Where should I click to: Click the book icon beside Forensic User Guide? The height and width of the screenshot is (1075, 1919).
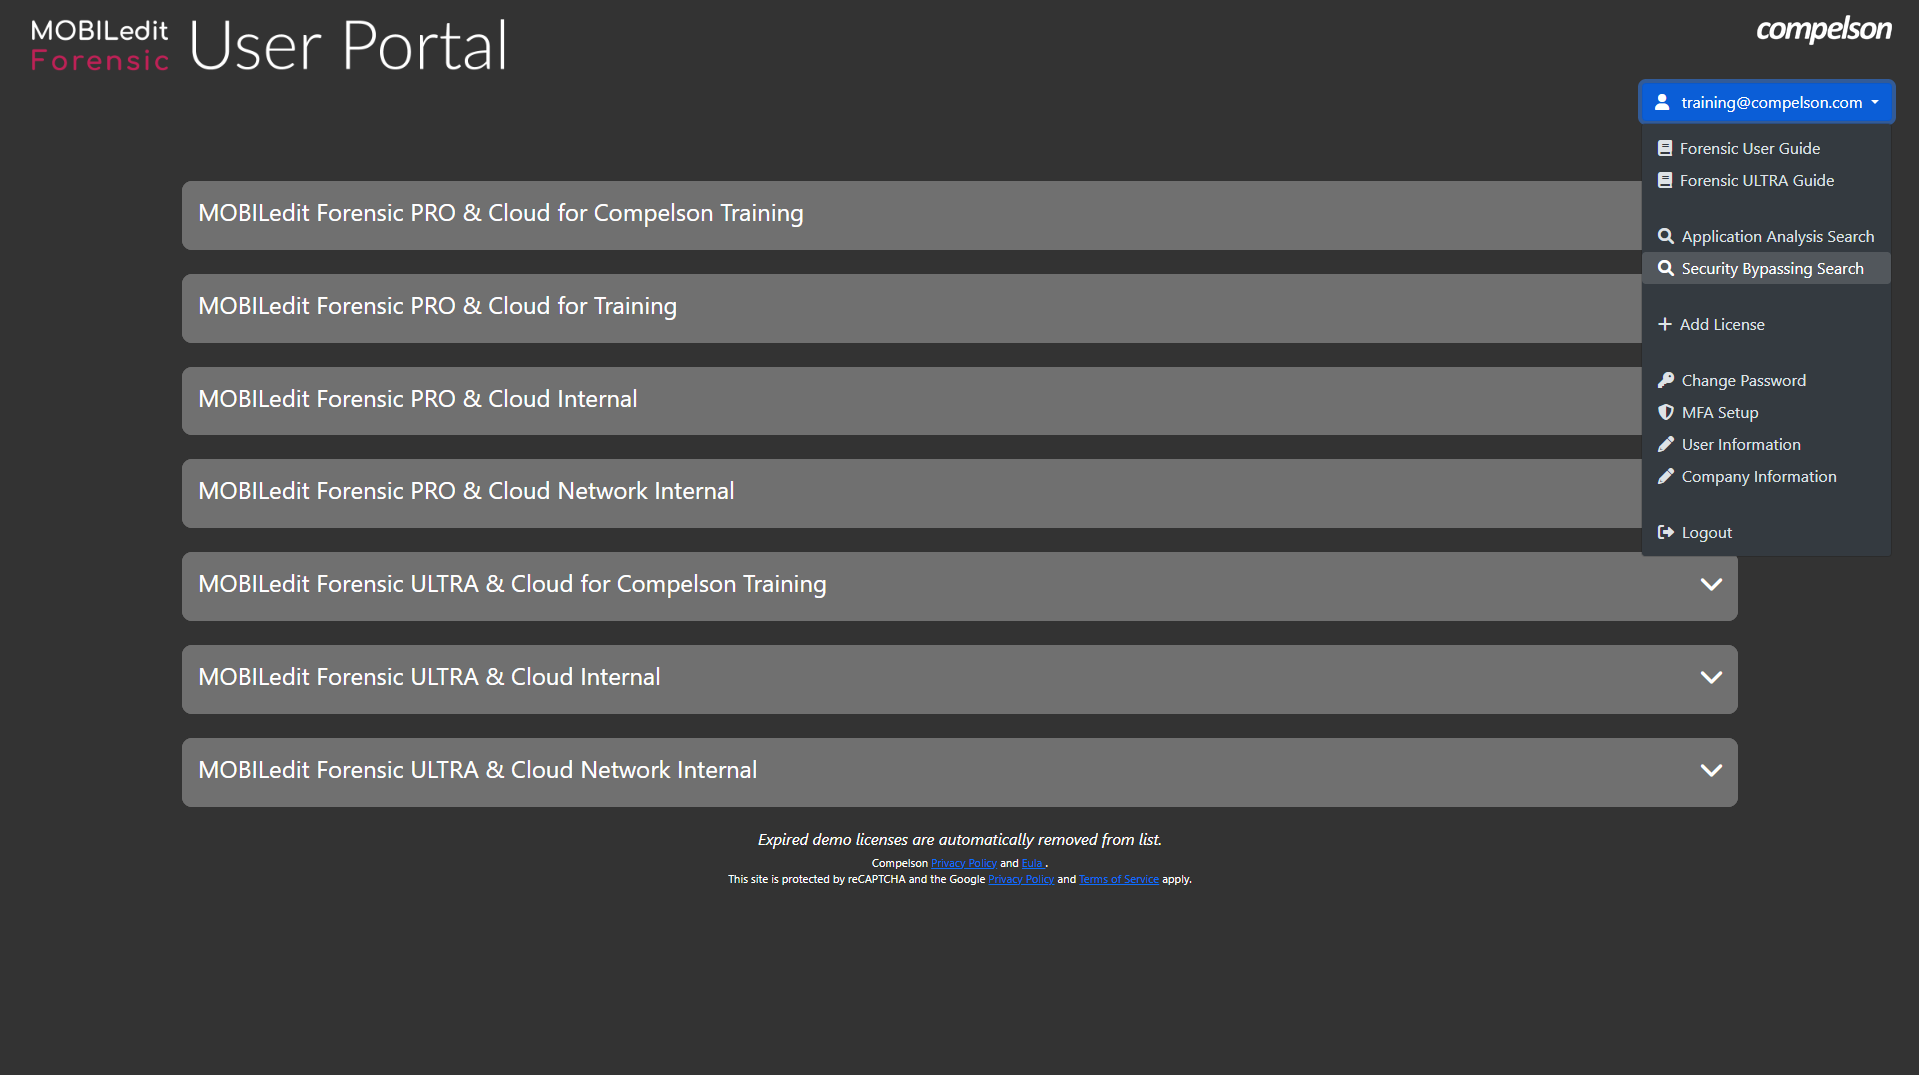coord(1665,148)
